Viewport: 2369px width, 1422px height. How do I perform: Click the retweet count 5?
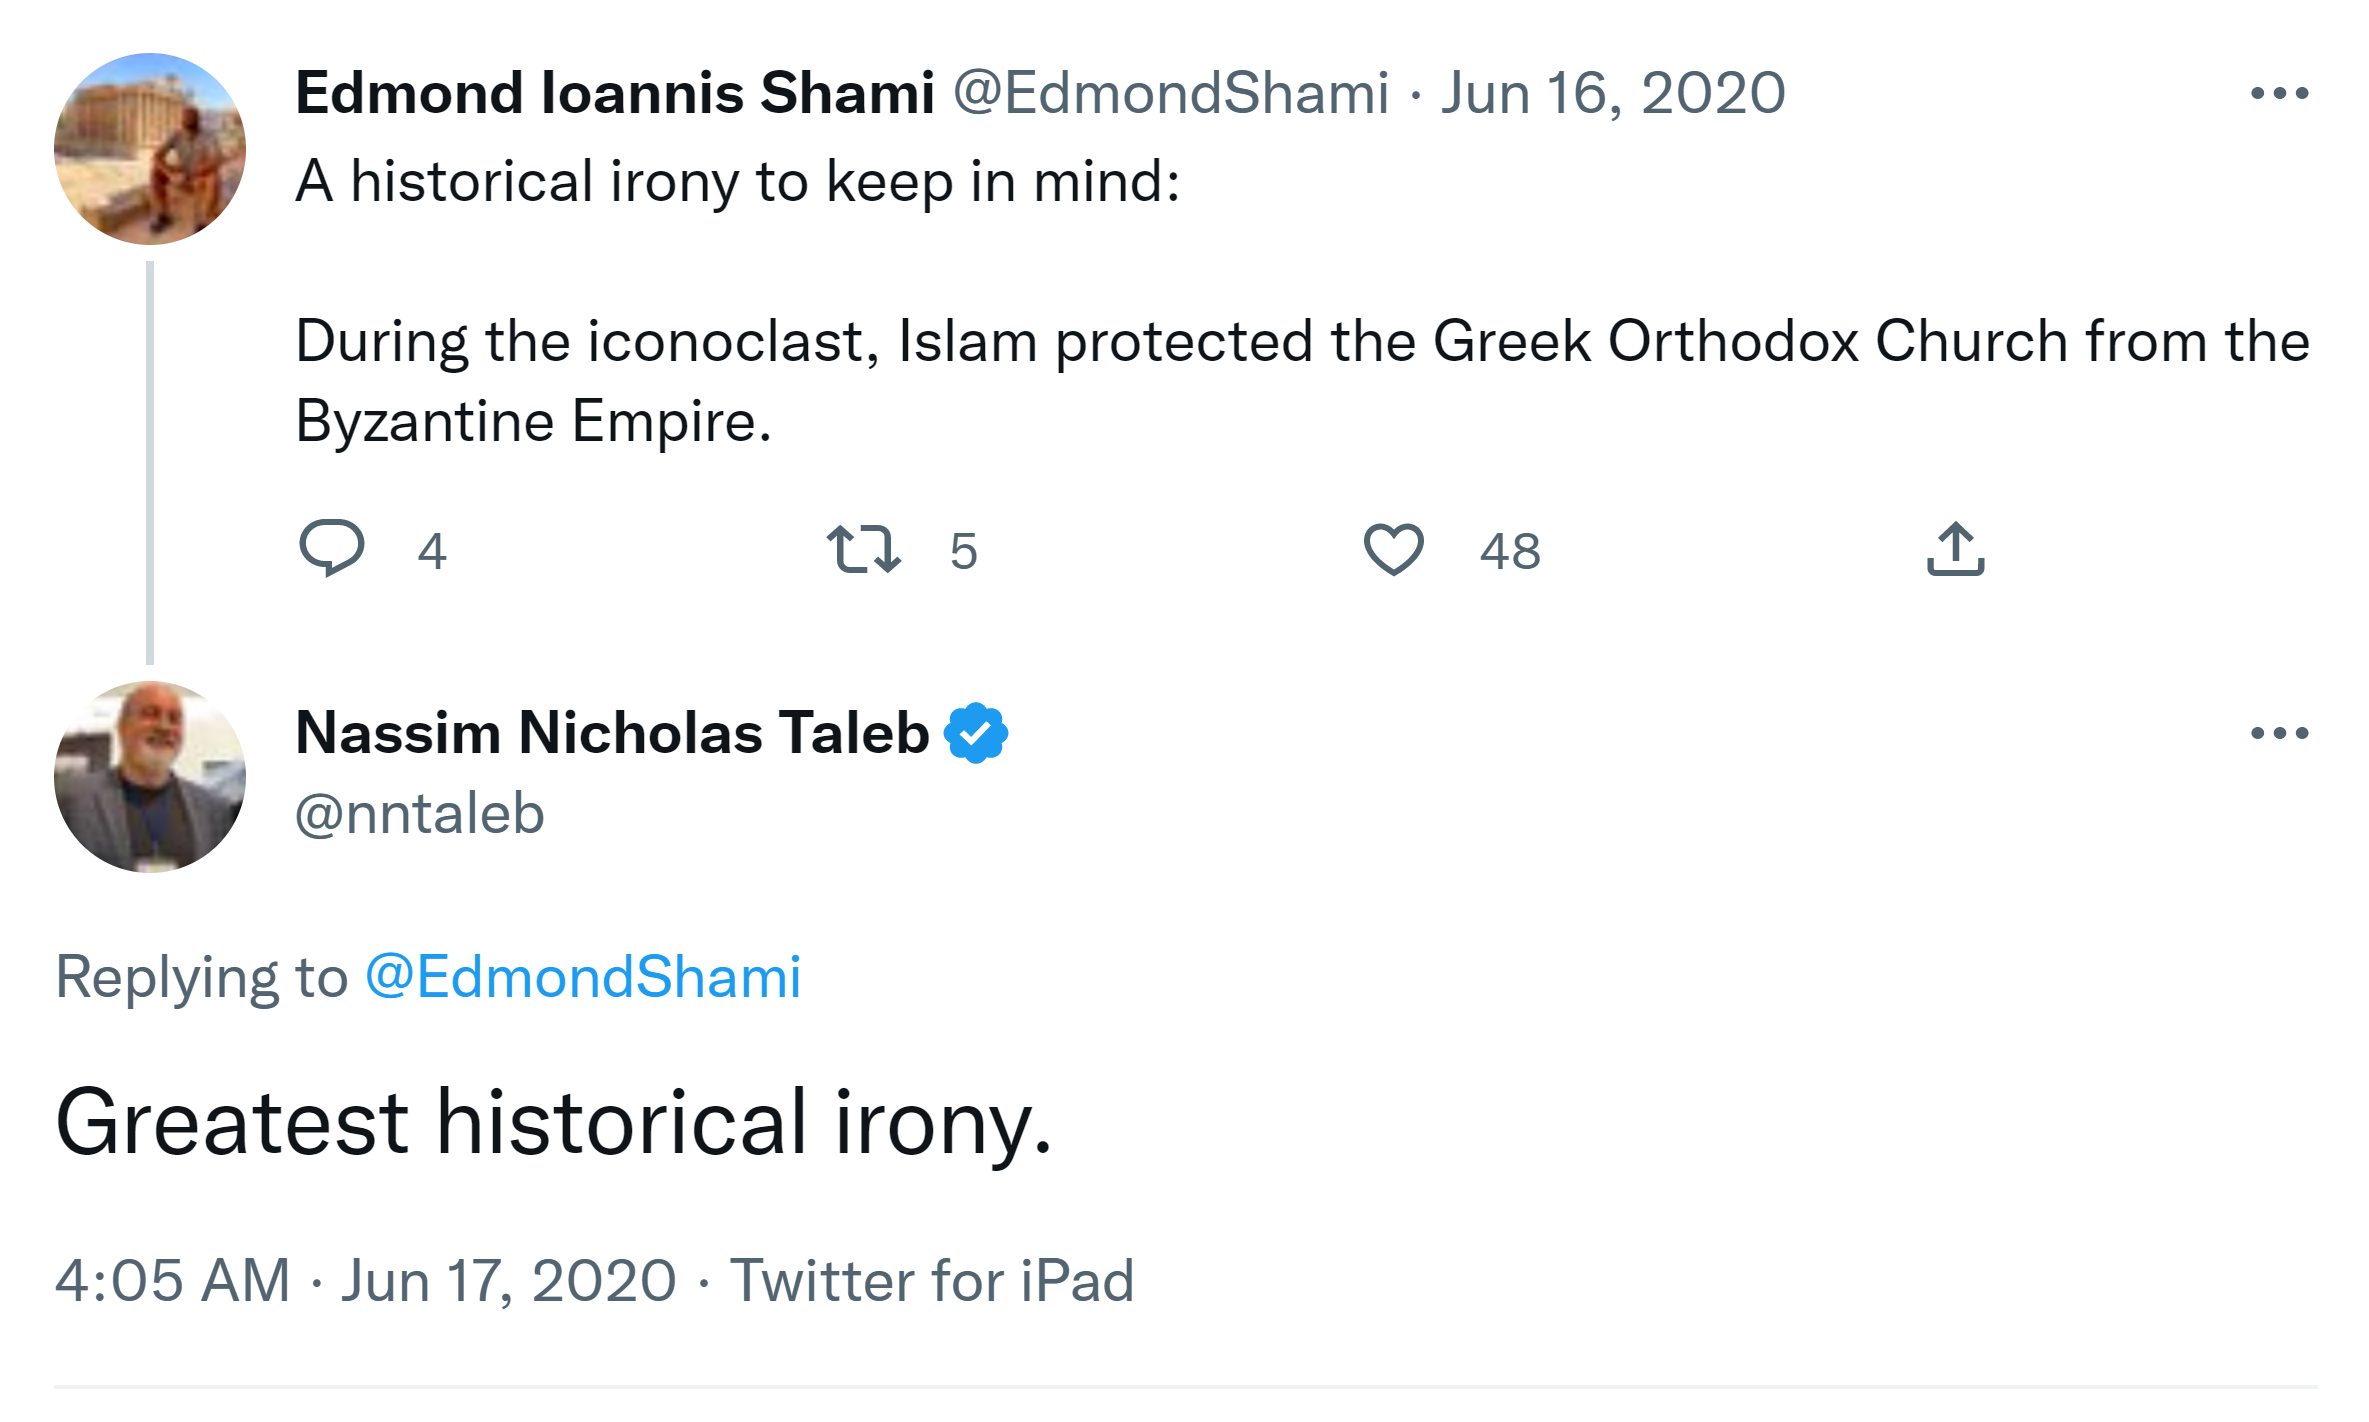(963, 551)
